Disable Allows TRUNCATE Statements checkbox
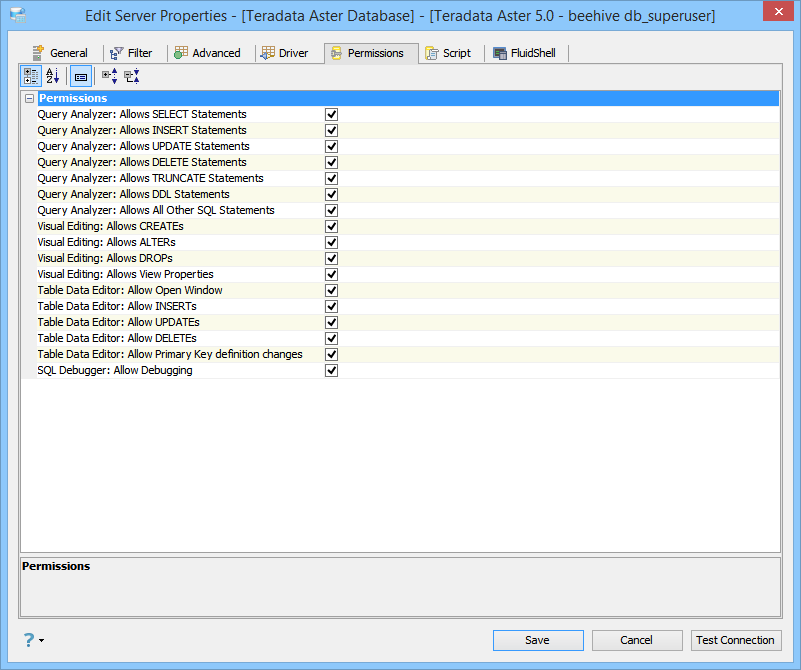Image resolution: width=801 pixels, height=670 pixels. click(x=332, y=178)
